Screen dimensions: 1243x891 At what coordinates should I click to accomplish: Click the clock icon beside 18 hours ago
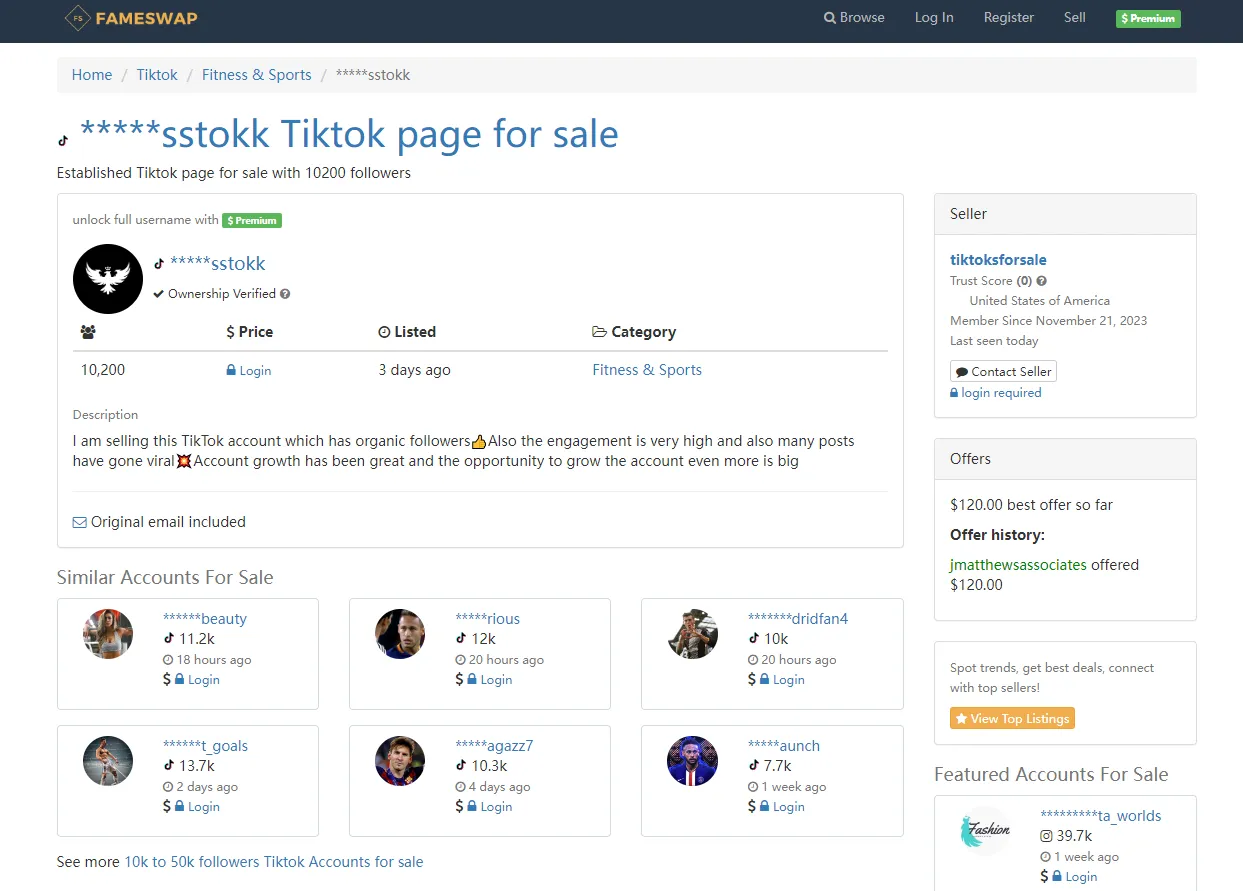(168, 660)
